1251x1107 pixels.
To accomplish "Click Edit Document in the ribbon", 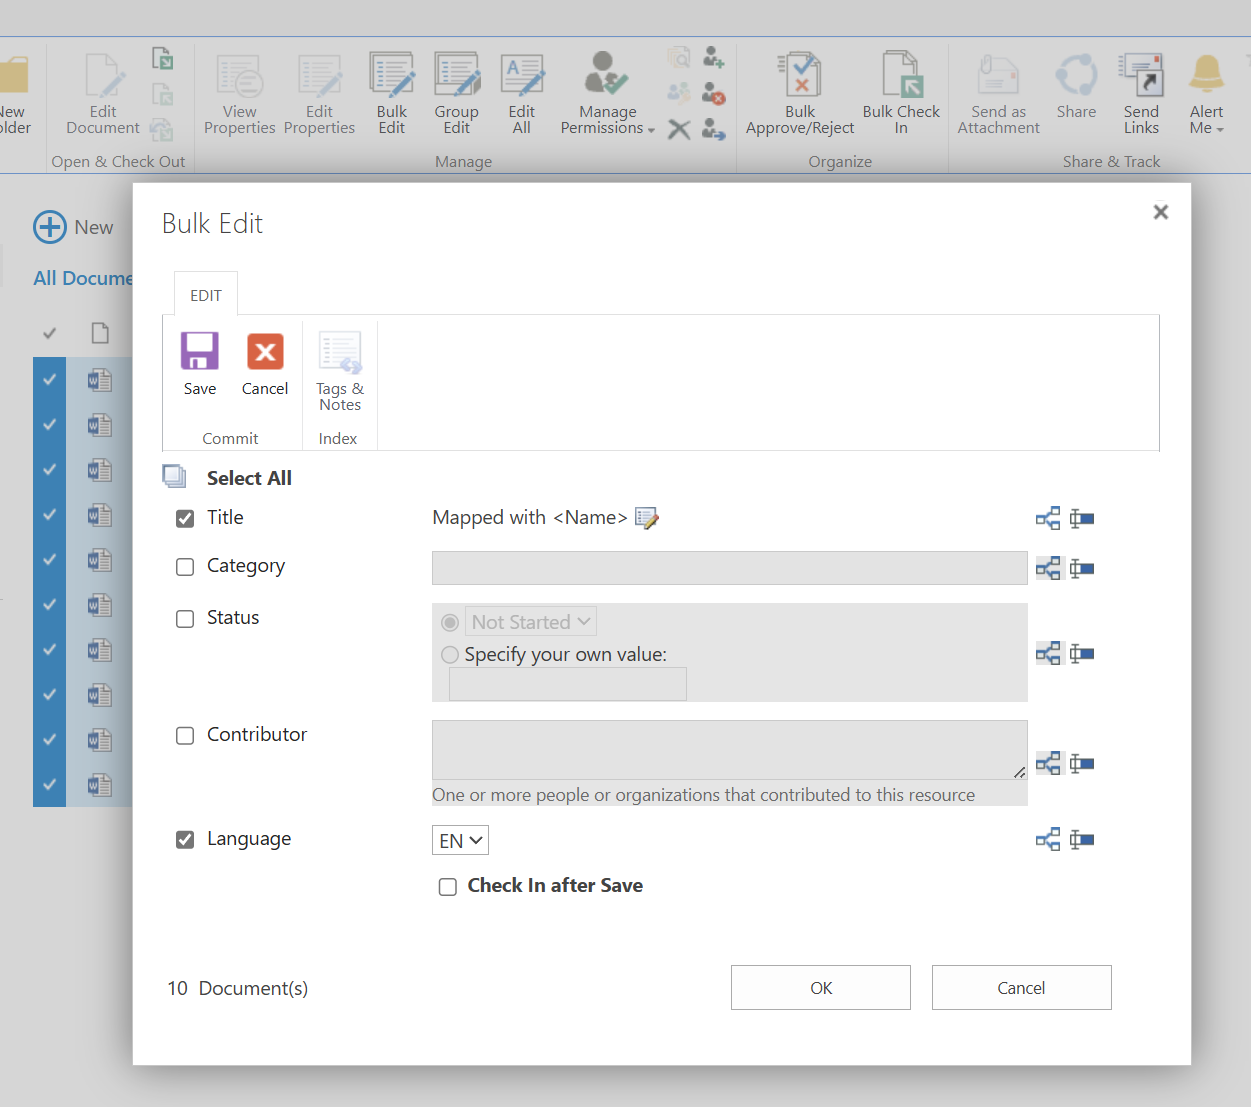I will (x=103, y=93).
